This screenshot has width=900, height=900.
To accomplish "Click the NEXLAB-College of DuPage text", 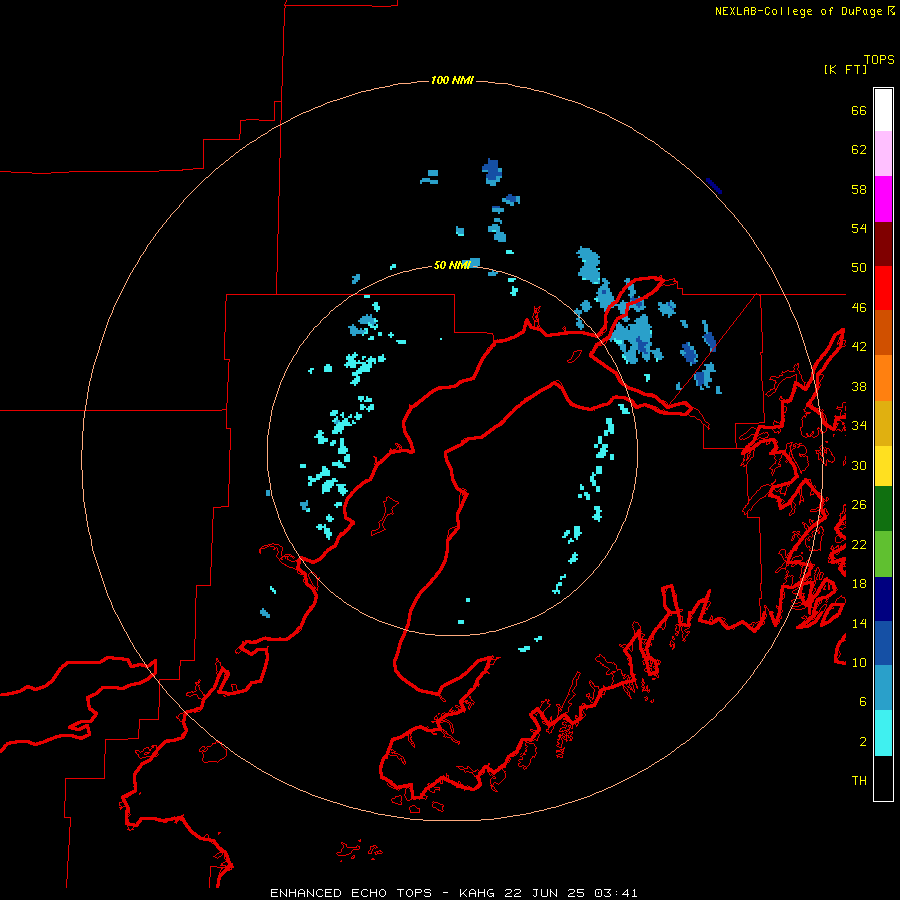I will coord(798,11).
